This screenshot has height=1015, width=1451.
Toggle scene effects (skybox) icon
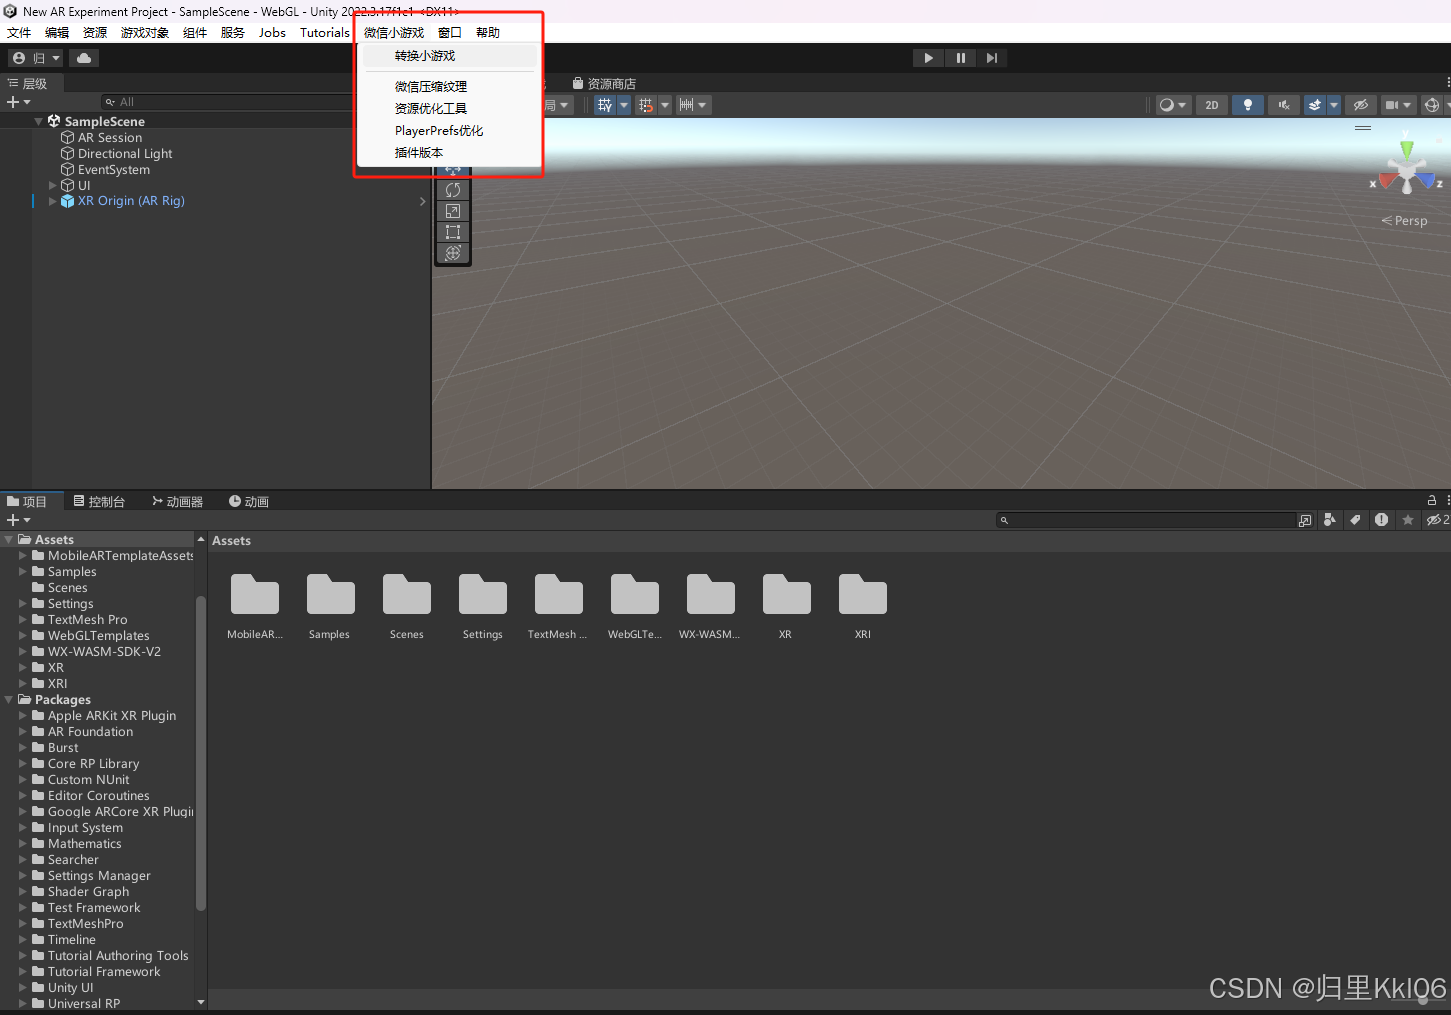[1315, 105]
